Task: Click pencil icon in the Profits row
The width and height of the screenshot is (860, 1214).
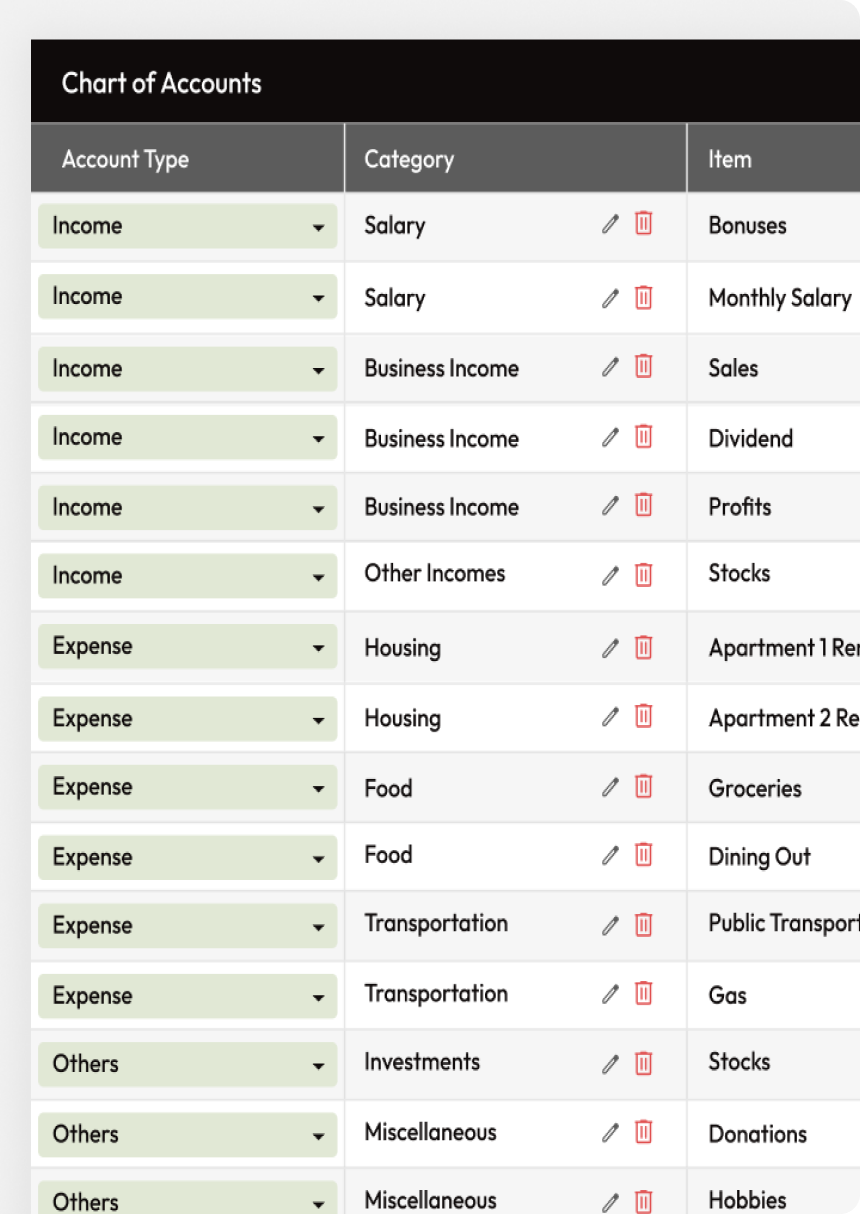Action: pos(610,506)
